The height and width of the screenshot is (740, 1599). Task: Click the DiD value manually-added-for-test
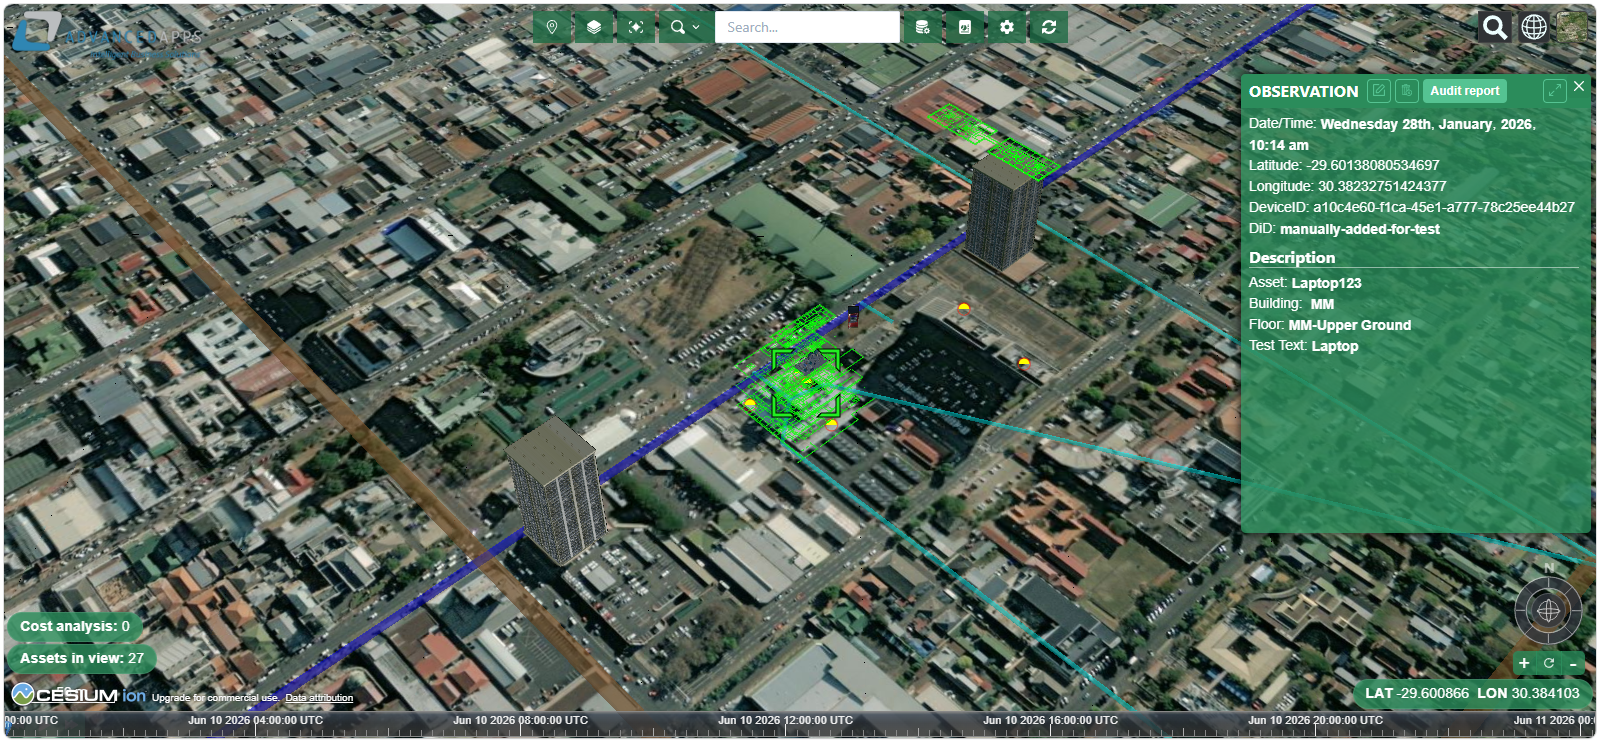(x=1360, y=229)
